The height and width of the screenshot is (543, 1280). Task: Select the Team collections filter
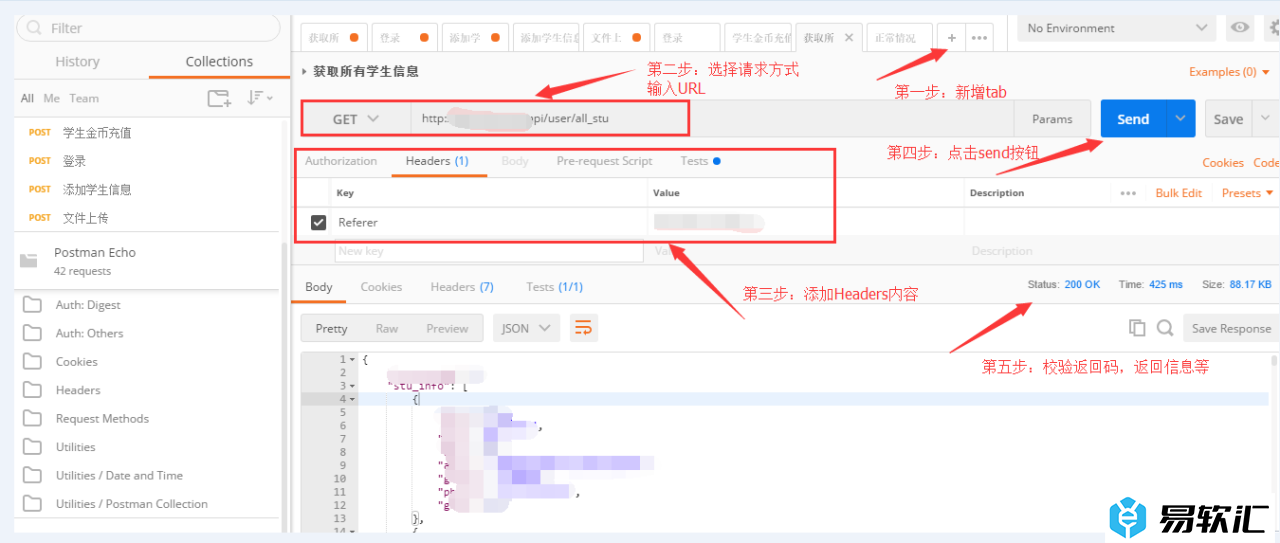tap(84, 98)
